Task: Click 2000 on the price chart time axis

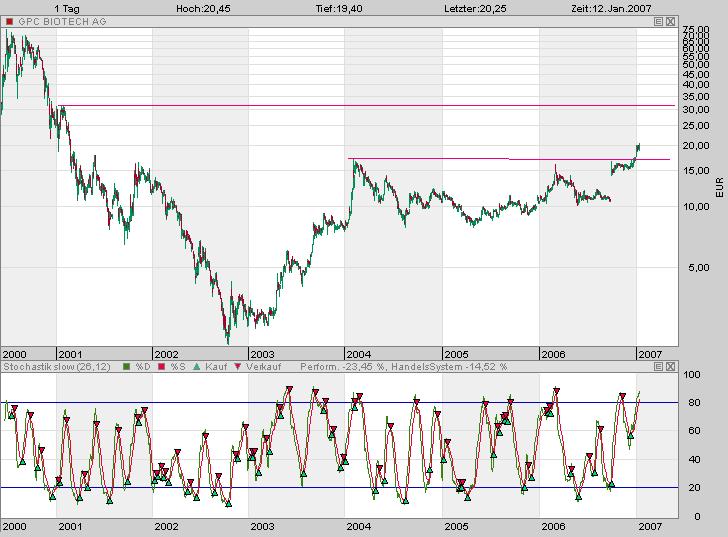Action: tap(14, 355)
